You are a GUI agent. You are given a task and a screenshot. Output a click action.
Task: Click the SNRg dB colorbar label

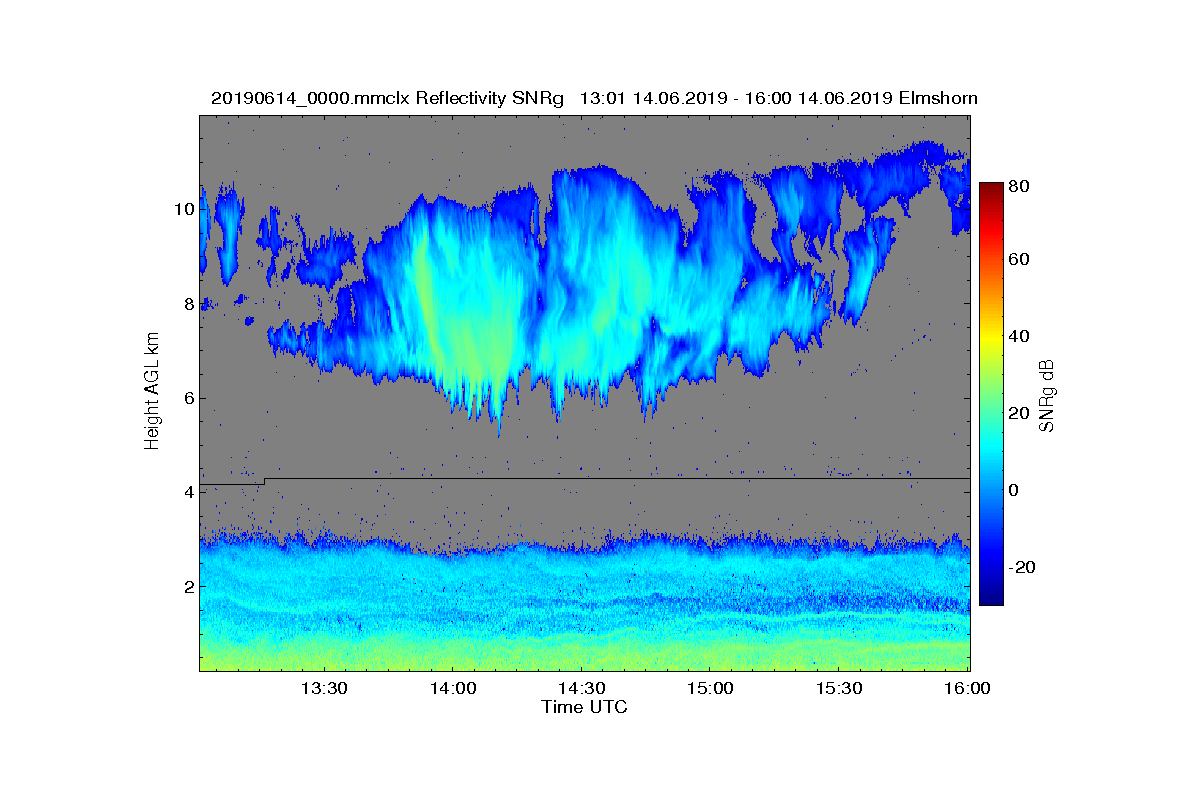click(1047, 395)
